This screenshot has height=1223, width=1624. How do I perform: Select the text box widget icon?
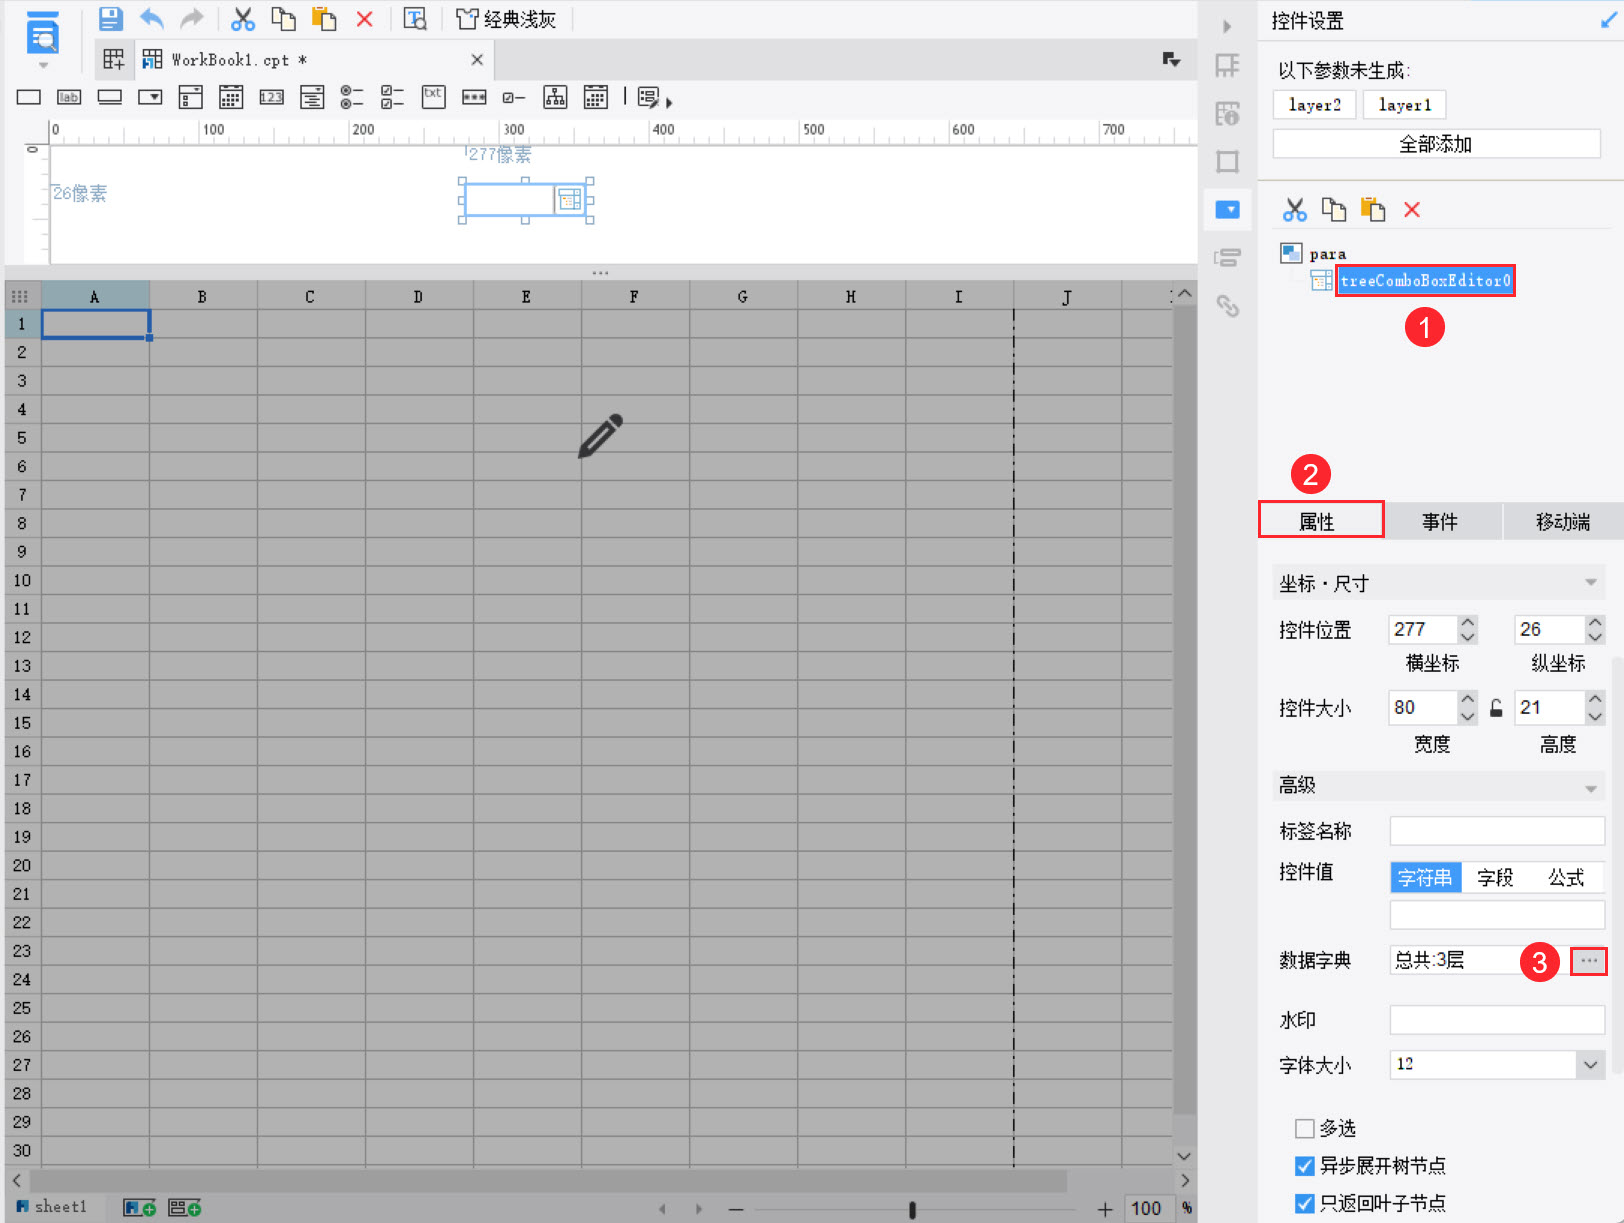29,97
